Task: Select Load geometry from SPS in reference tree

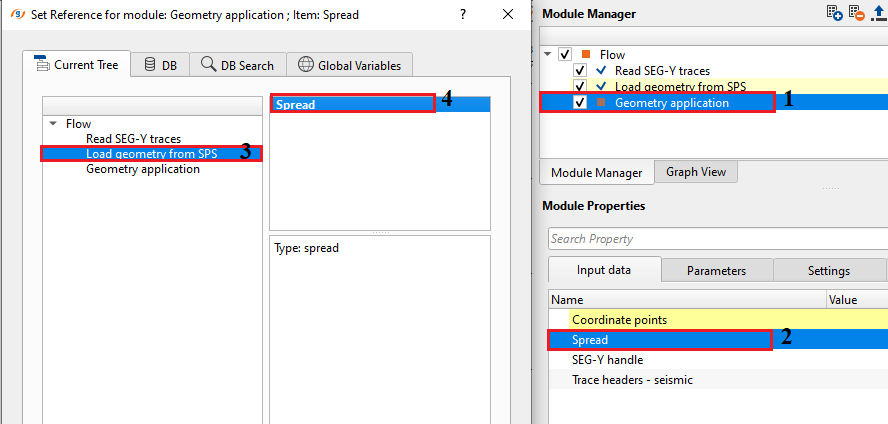Action: pos(150,154)
